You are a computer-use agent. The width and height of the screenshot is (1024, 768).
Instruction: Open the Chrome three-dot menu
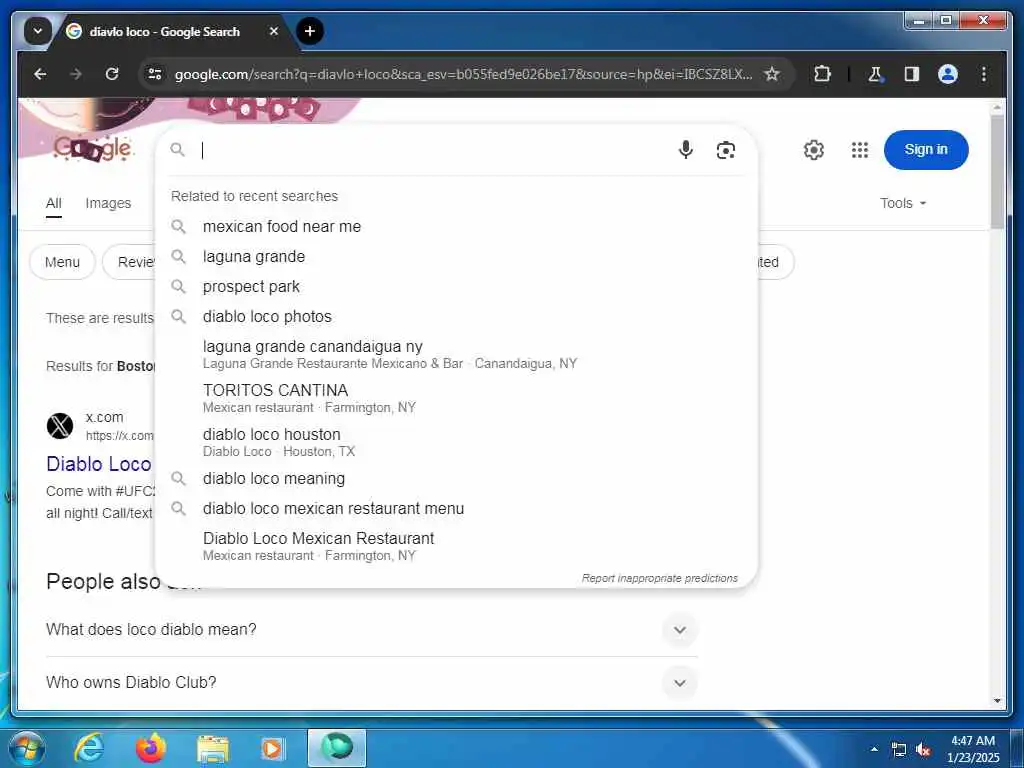[x=984, y=74]
